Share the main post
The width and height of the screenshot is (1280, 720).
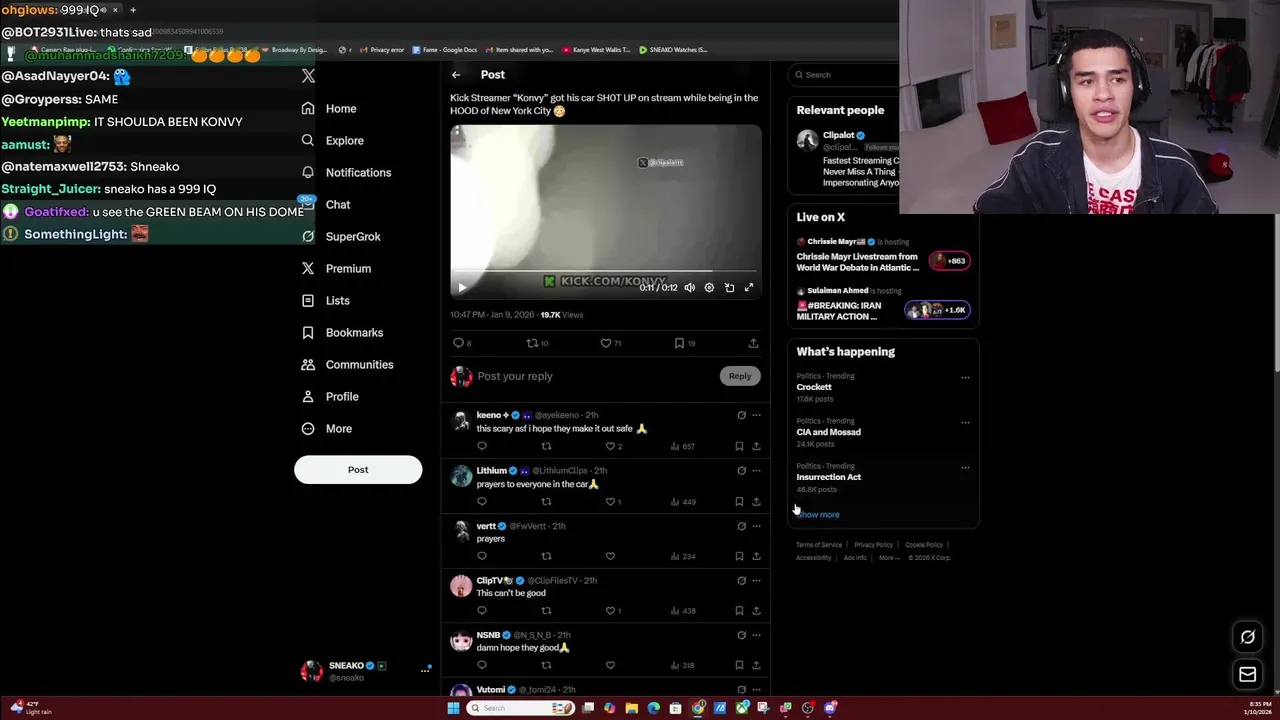753,343
